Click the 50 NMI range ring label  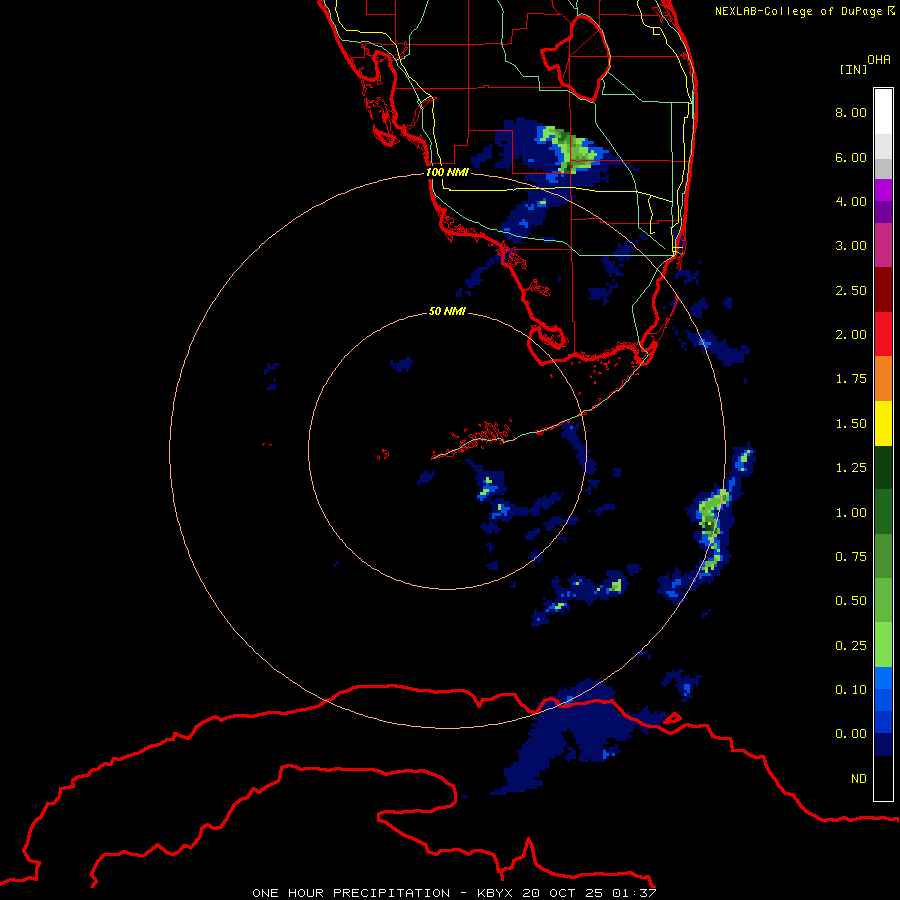coord(447,311)
